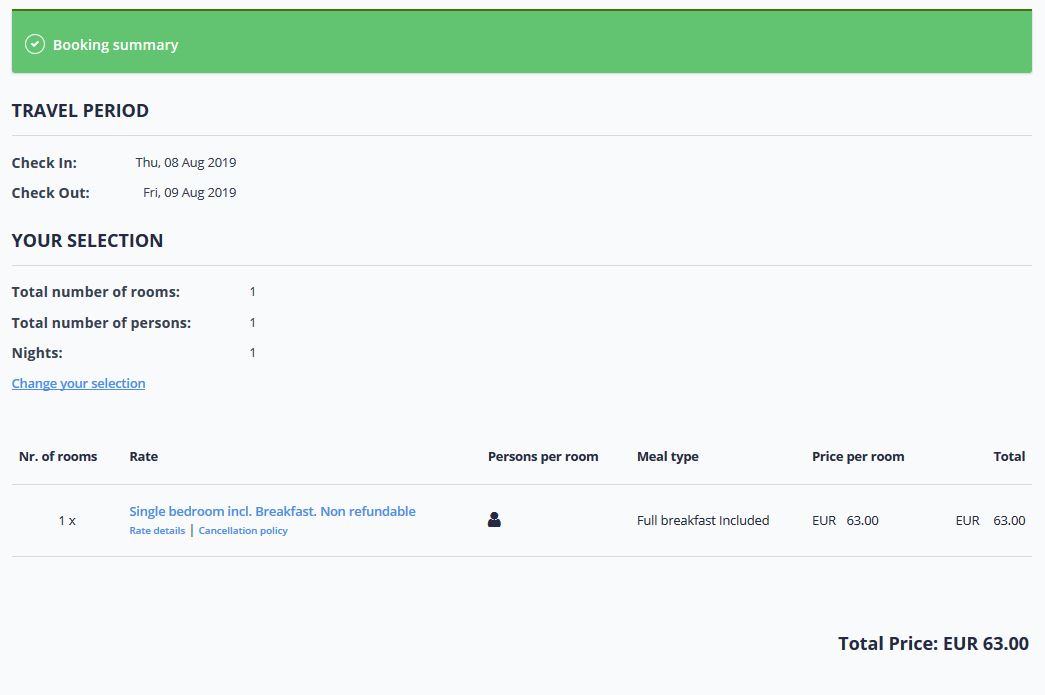Click the Total column header

point(1009,456)
